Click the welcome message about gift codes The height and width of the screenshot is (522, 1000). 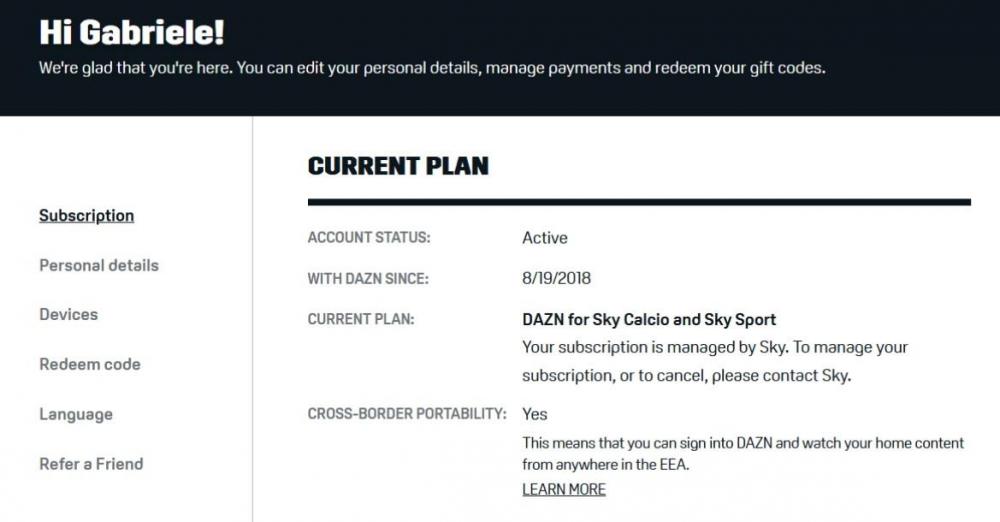[432, 70]
